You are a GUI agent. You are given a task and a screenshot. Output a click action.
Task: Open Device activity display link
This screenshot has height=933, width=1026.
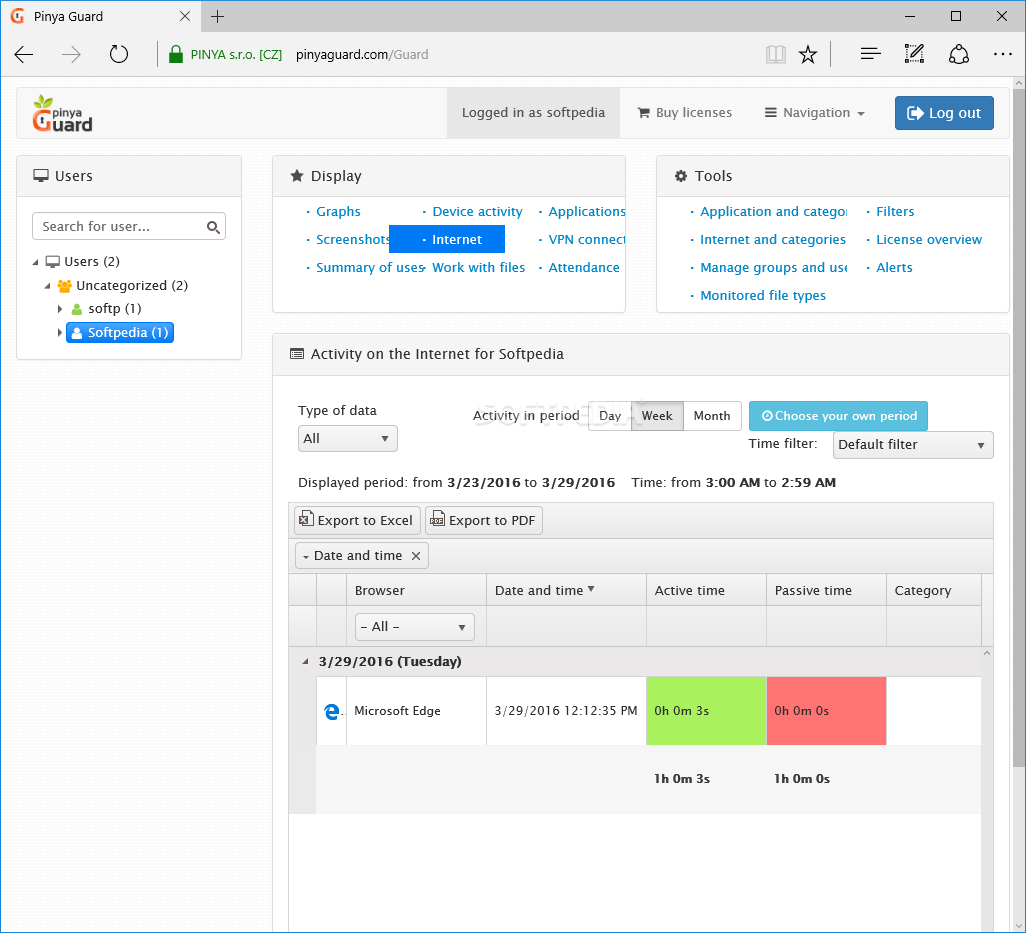coord(477,211)
